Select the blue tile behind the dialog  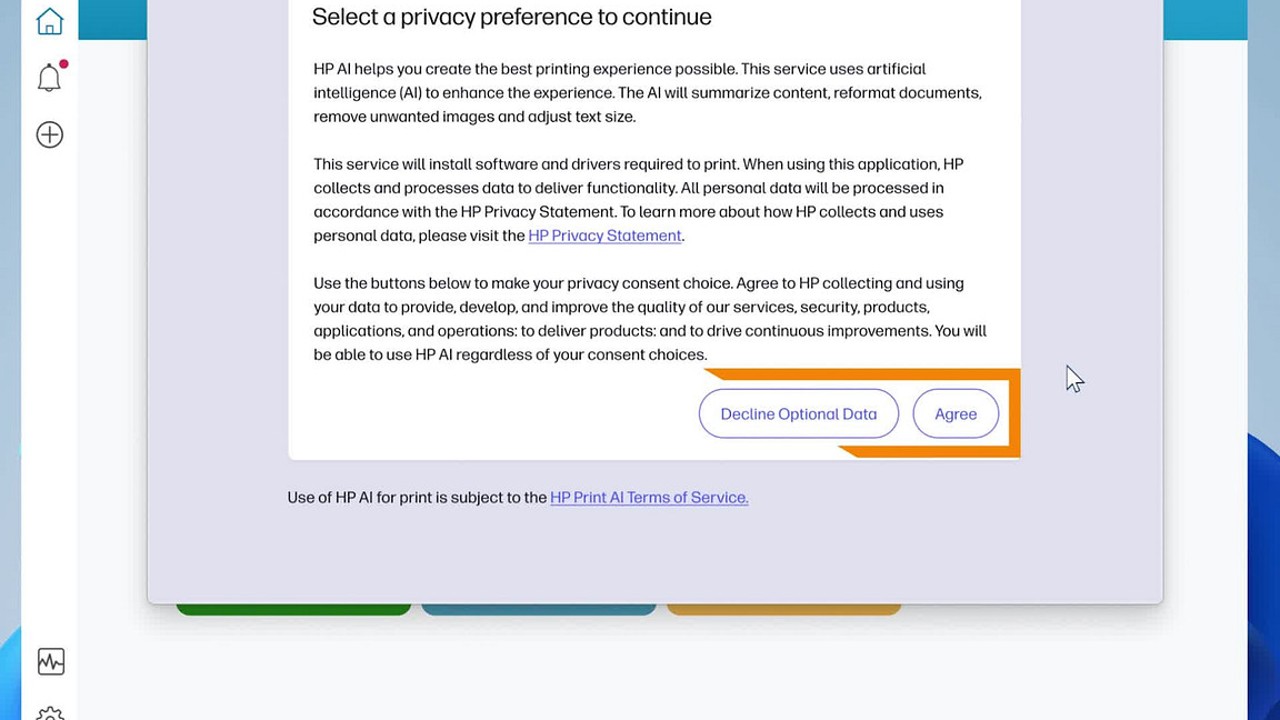(x=538, y=609)
